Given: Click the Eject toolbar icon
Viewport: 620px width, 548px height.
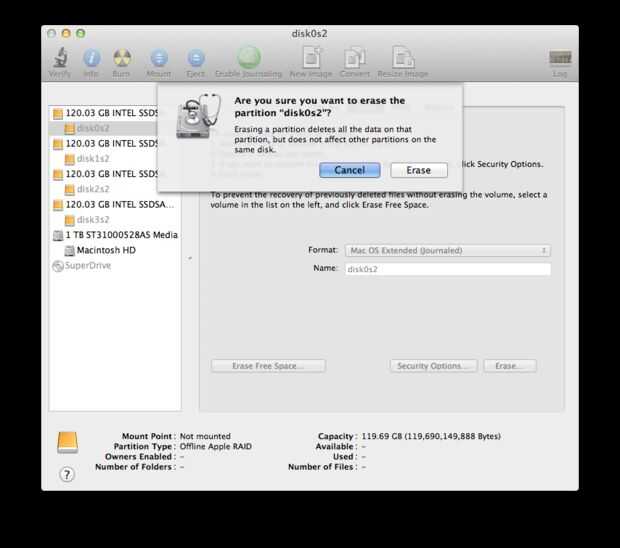Looking at the screenshot, I should 196,58.
